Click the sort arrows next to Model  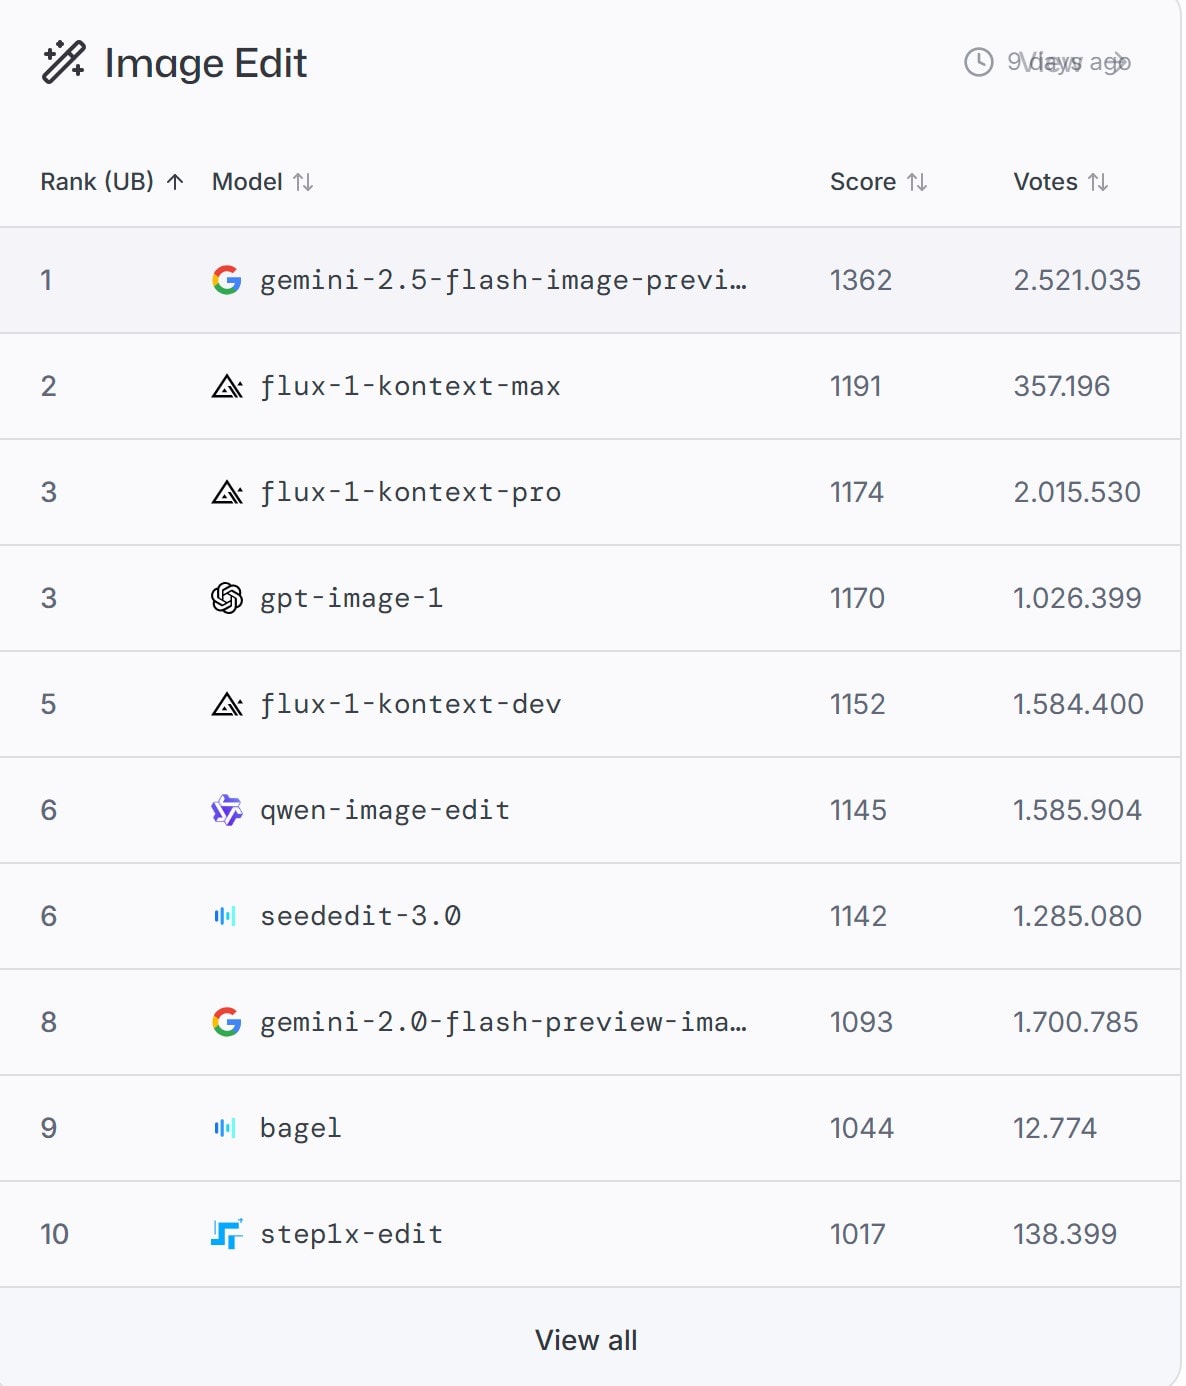coord(303,182)
